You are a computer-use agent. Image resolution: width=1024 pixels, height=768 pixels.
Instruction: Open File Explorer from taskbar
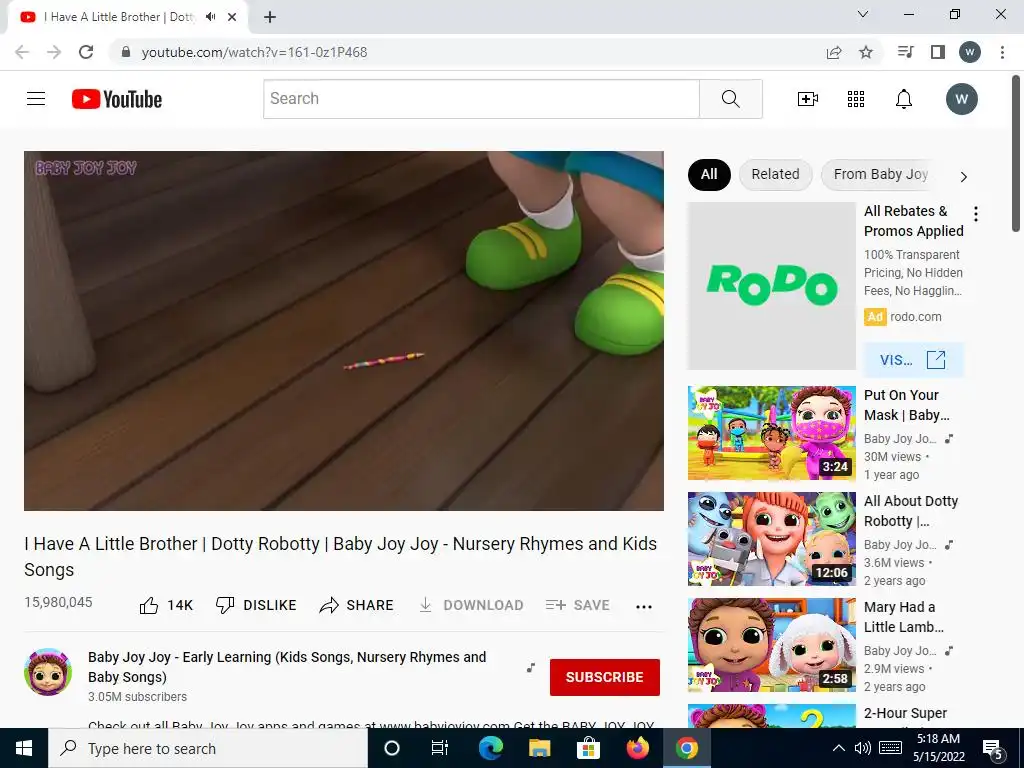click(x=539, y=748)
